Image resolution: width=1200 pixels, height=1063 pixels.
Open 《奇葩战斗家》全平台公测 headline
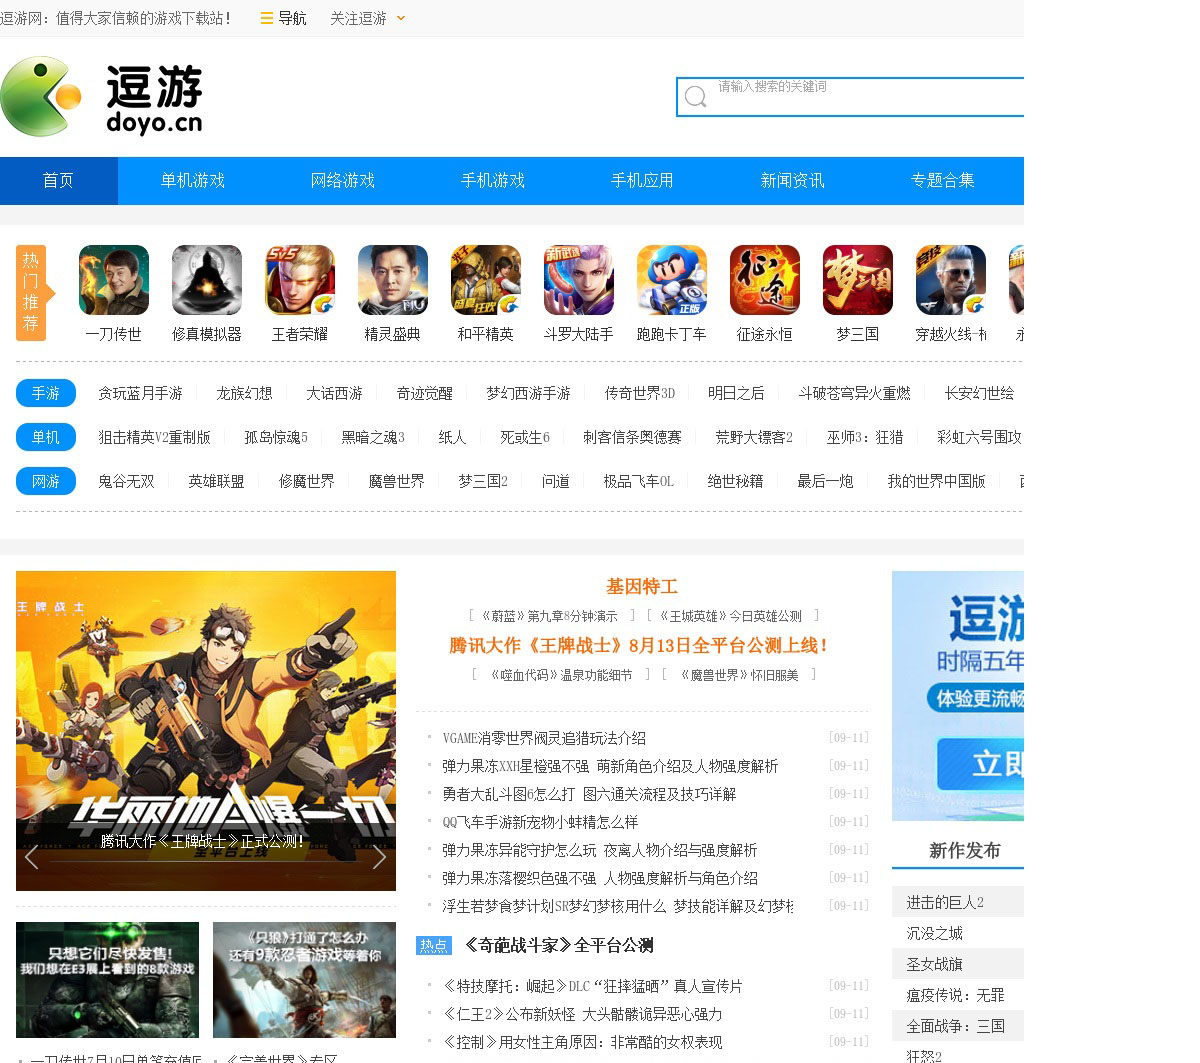point(559,946)
